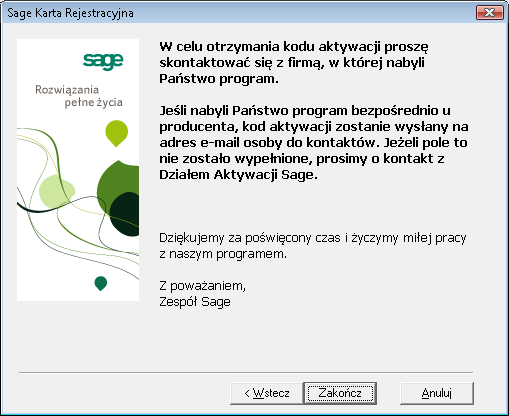The image size is (509, 416).
Task: Click the paragraph starting "Jeśli nabyli Państwo program"
Action: pyautogui.click(x=314, y=143)
